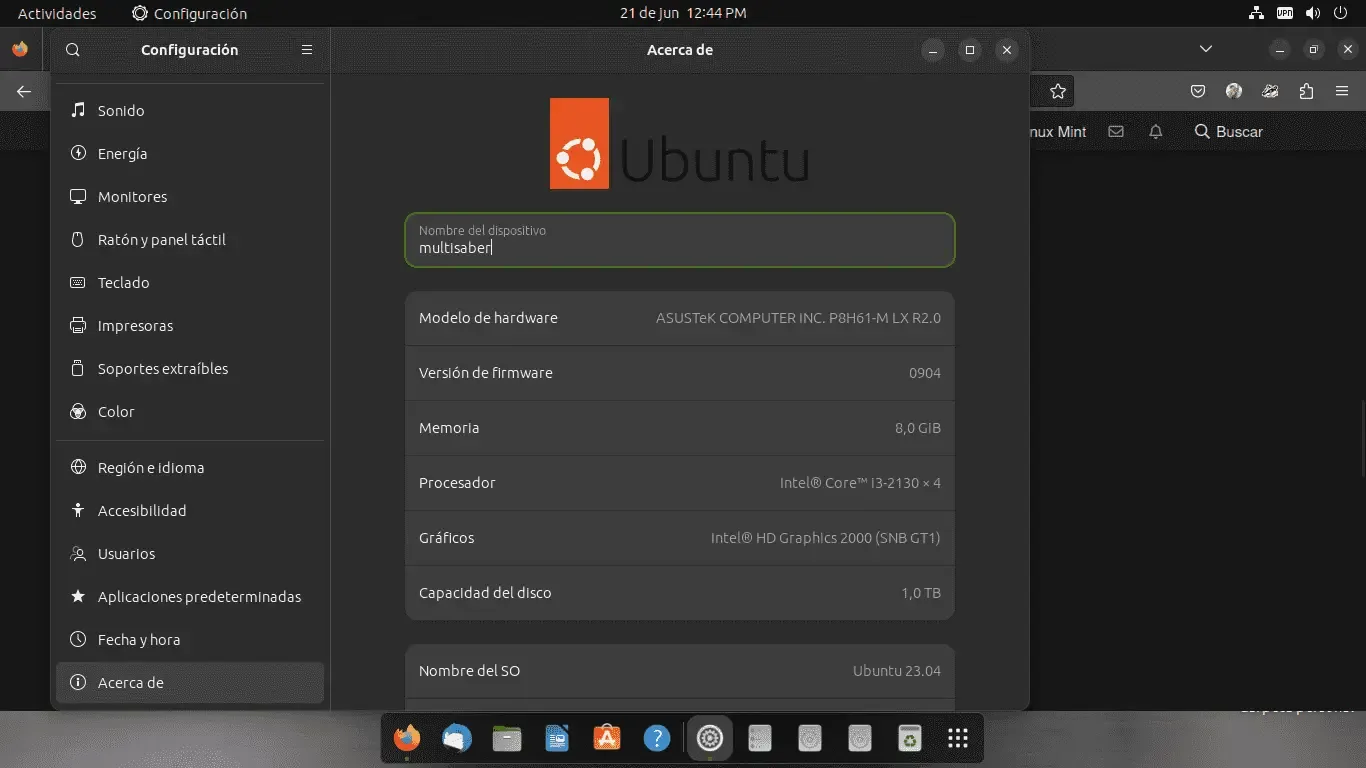
Task: Click the Modelo de hardware row
Action: pyautogui.click(x=680, y=318)
